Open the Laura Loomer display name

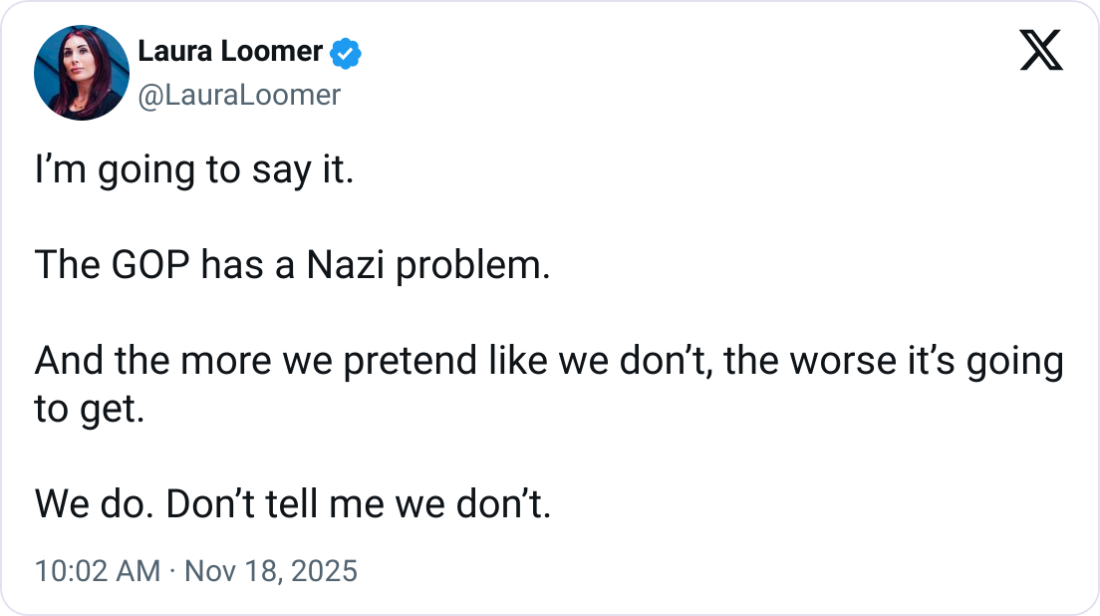pos(229,52)
